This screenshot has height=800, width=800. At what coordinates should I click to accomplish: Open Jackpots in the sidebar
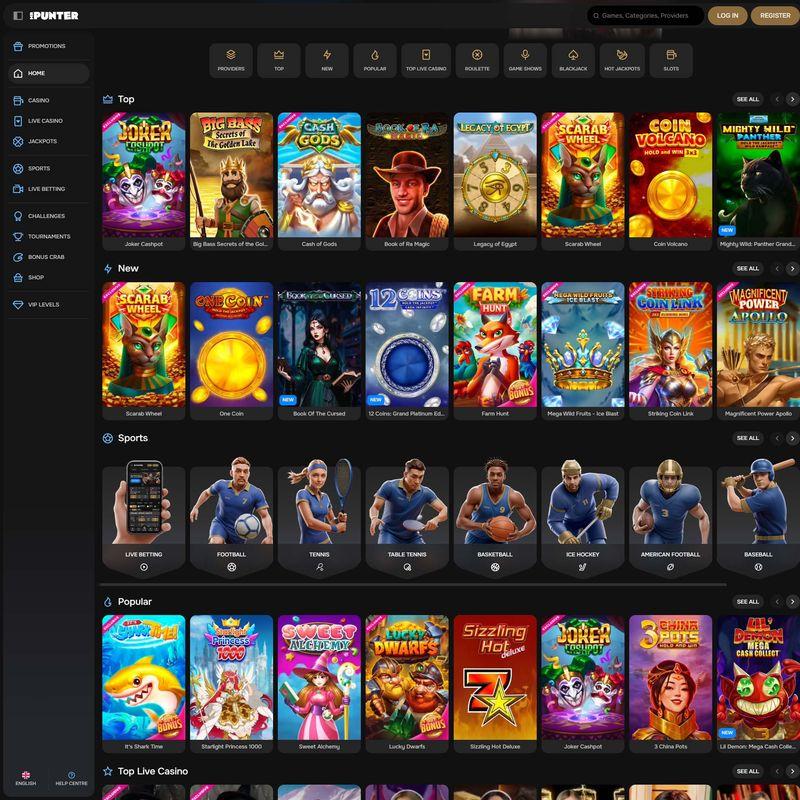pos(47,141)
